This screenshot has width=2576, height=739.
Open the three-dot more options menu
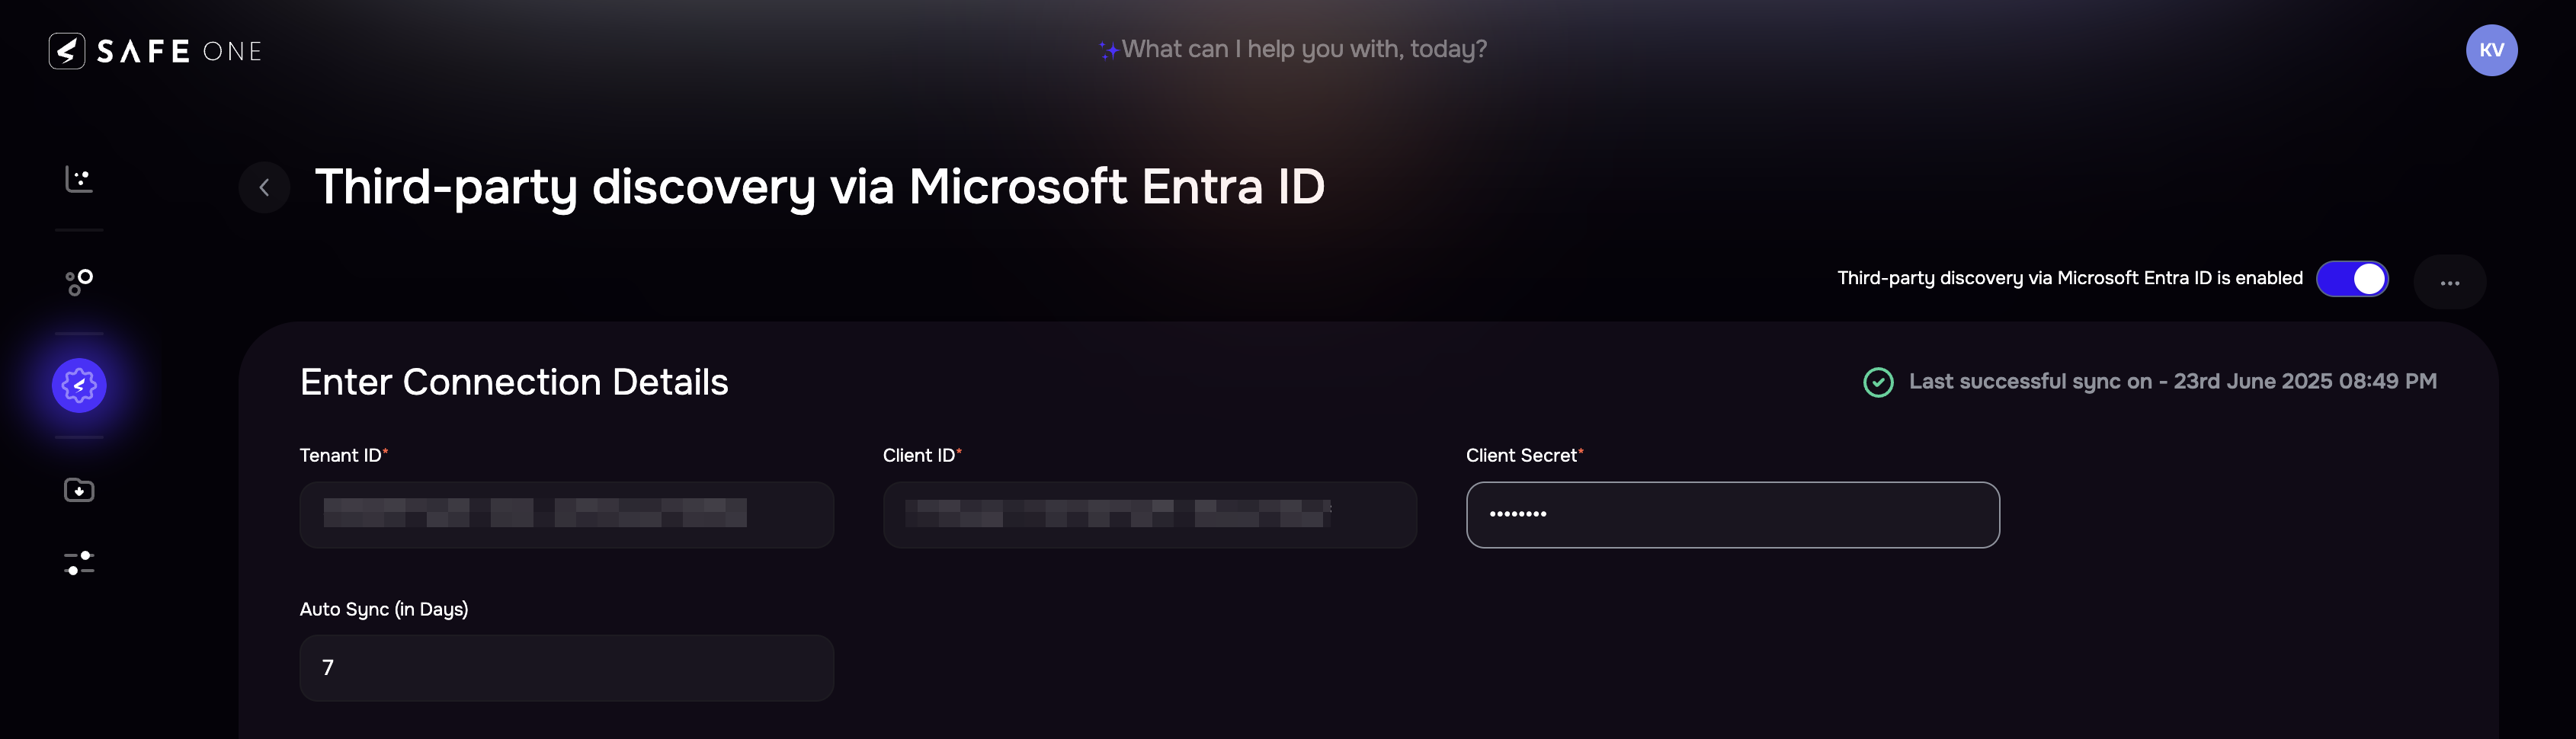click(x=2450, y=282)
